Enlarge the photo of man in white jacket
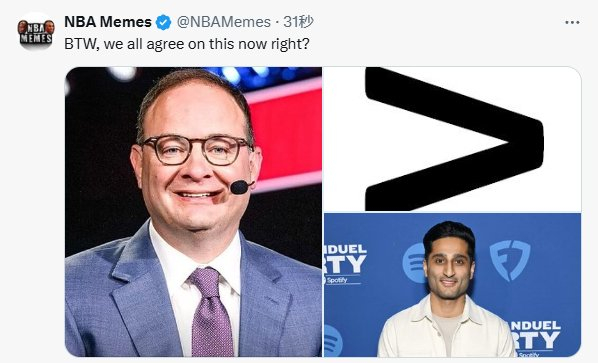Viewport: 598px width, 363px height. point(452,285)
